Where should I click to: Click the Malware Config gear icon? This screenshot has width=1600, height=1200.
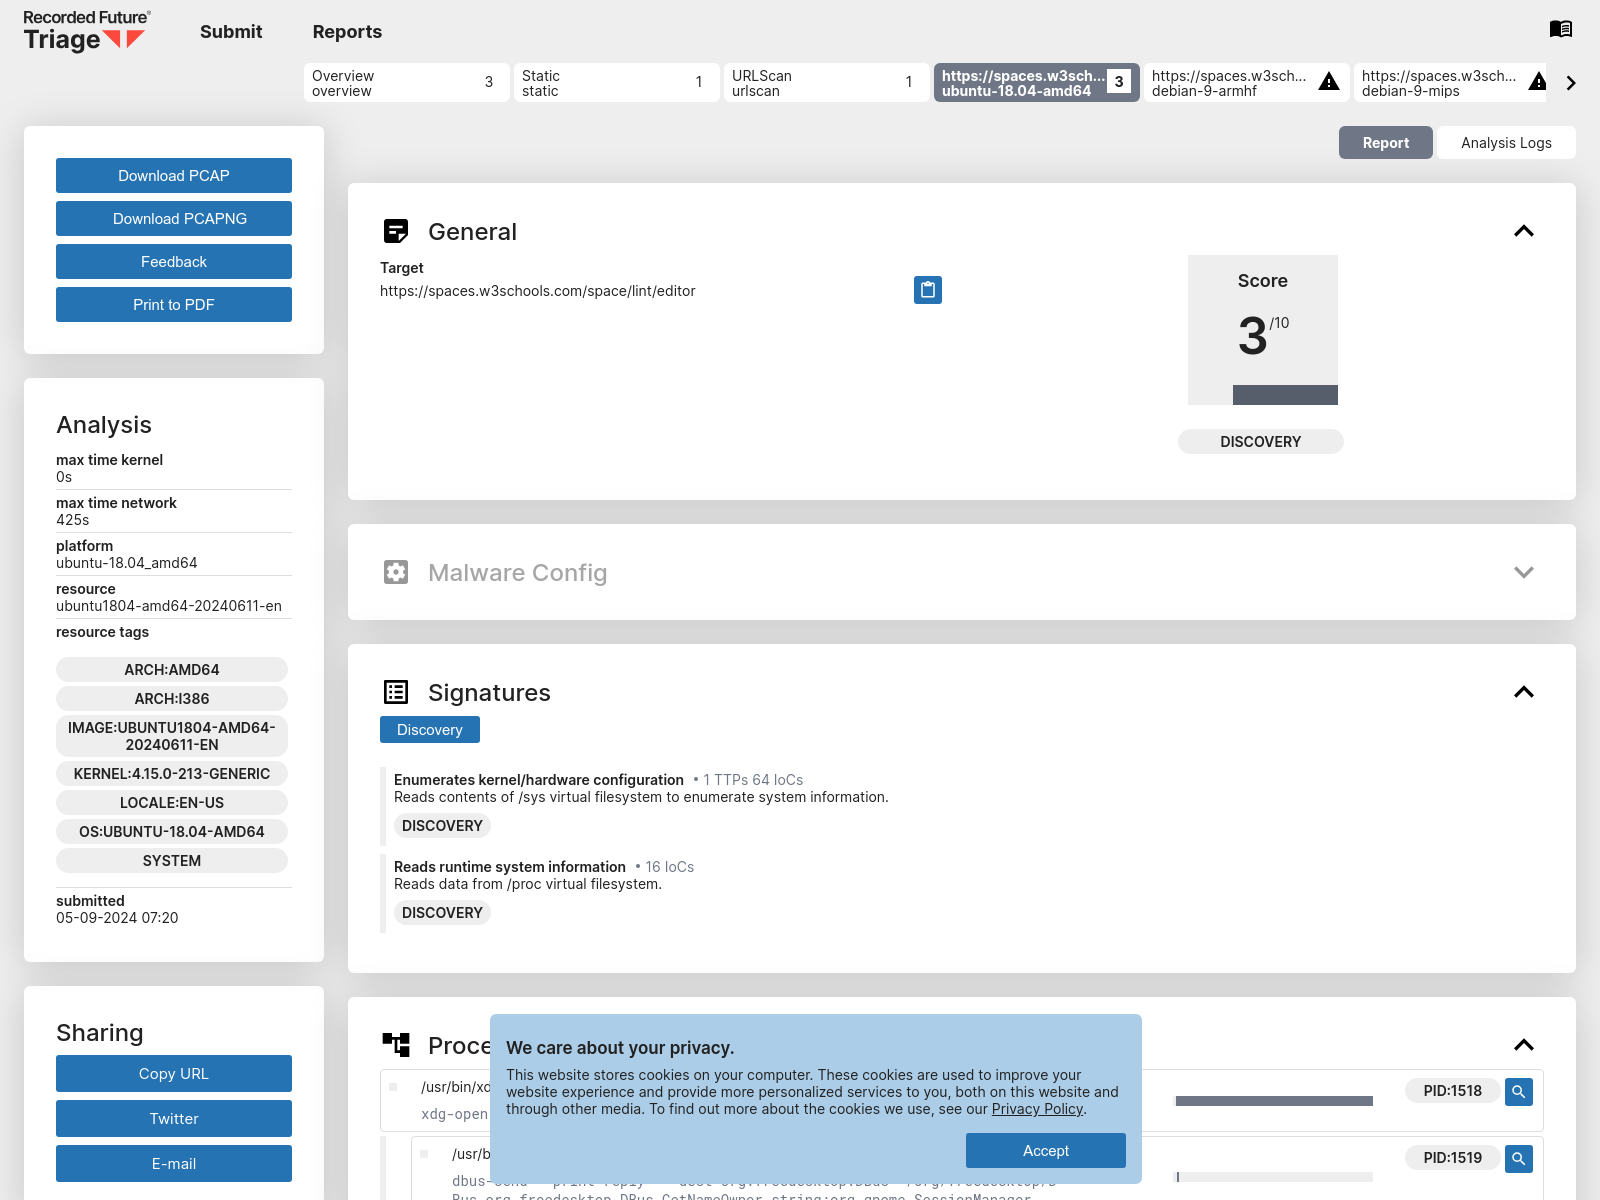point(396,572)
